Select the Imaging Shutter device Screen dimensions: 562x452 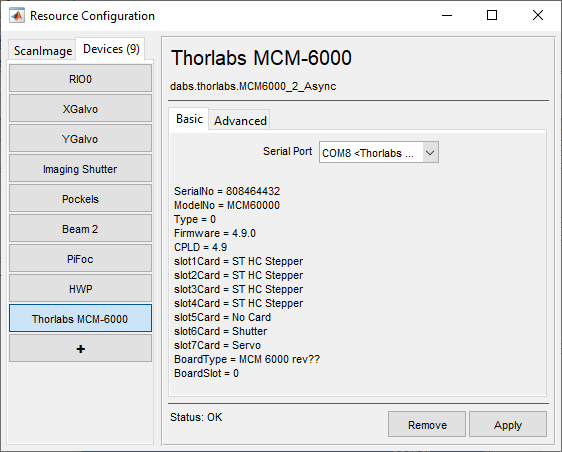[80, 169]
